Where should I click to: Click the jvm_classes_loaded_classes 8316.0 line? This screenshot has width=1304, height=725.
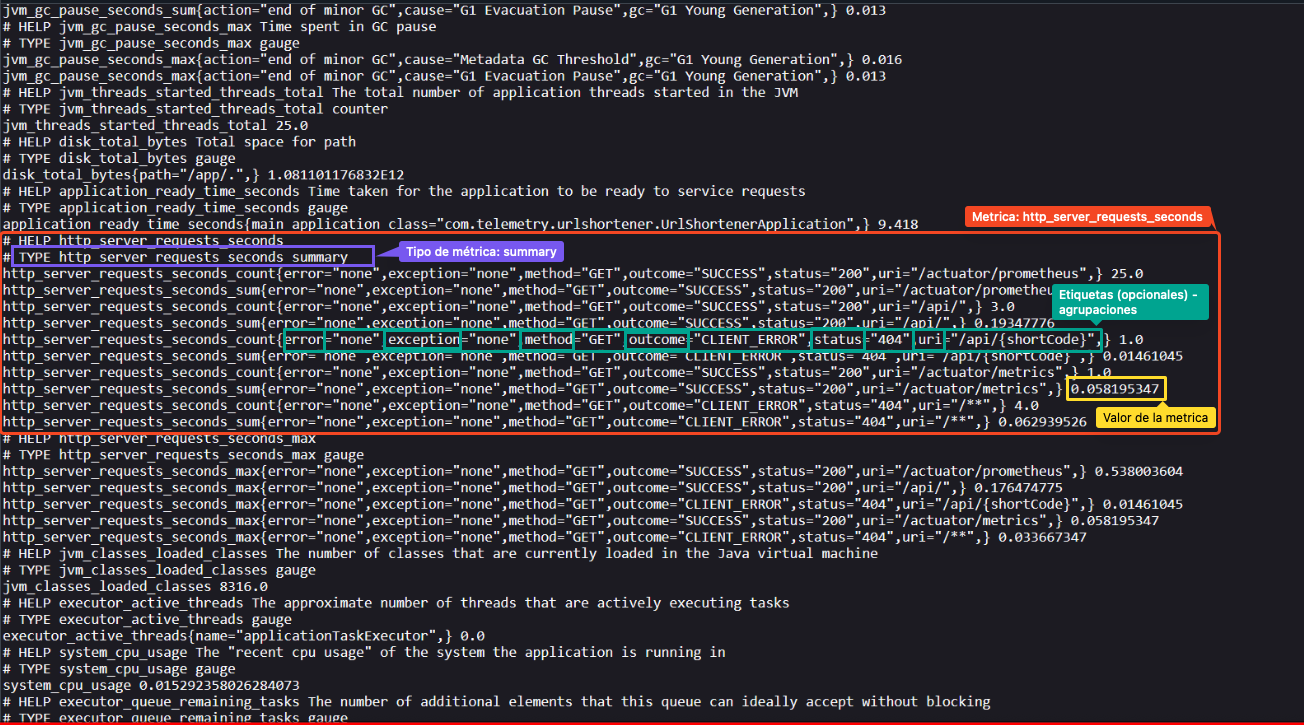[135, 586]
